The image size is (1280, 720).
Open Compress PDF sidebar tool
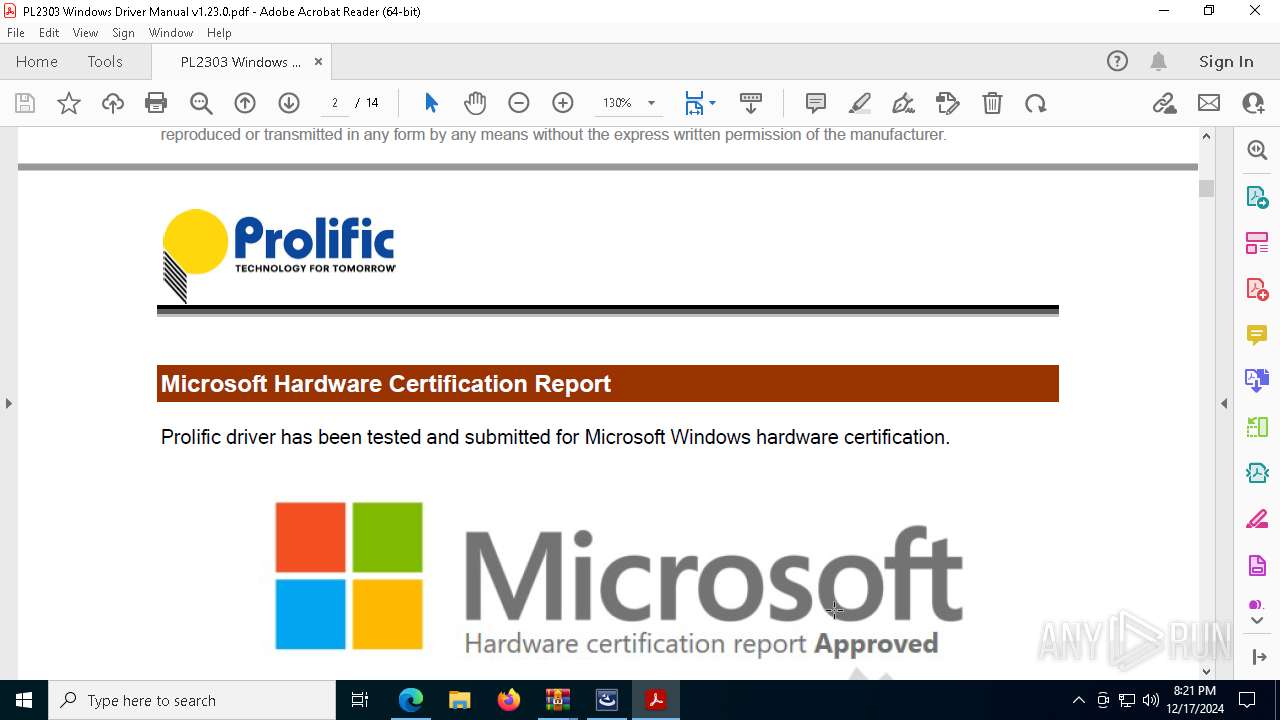pos(1257,473)
